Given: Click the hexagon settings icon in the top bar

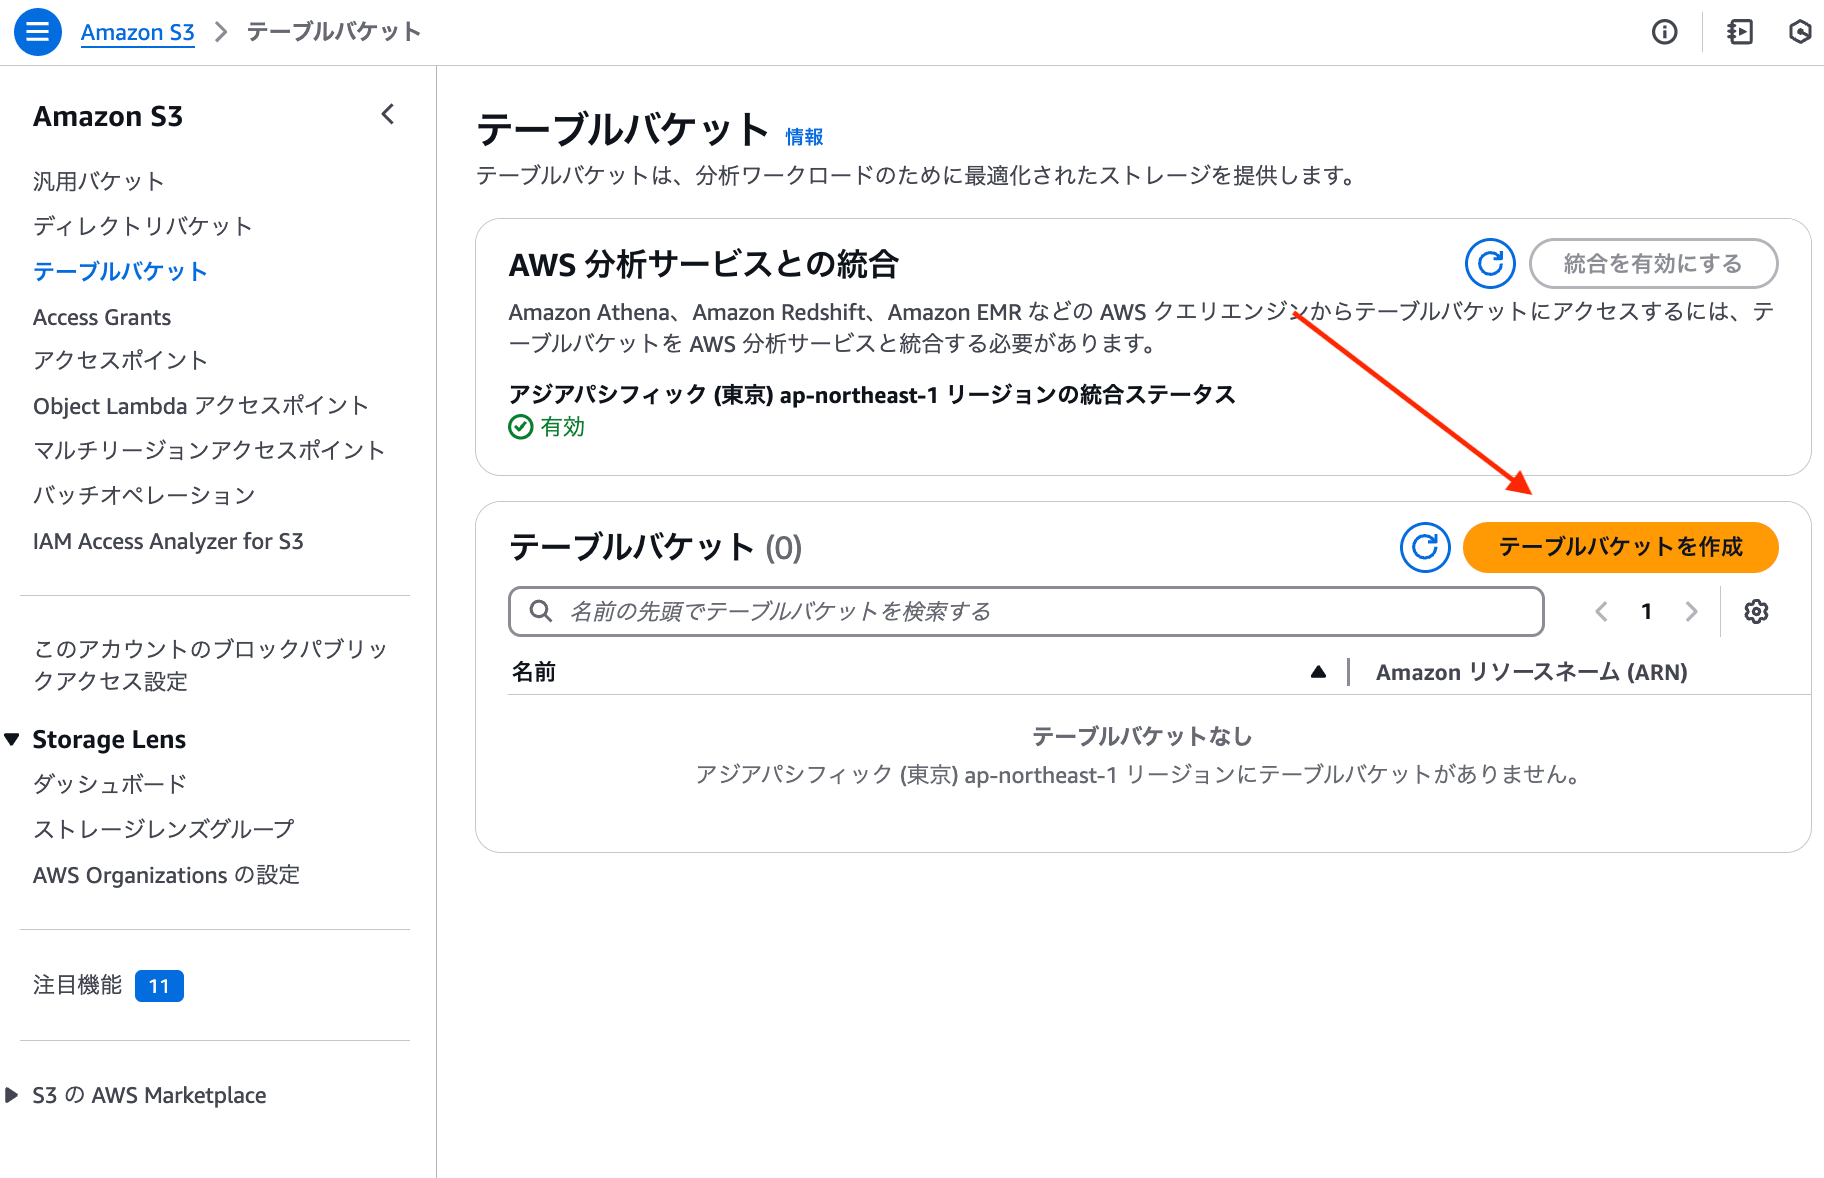Looking at the screenshot, I should click(x=1800, y=32).
